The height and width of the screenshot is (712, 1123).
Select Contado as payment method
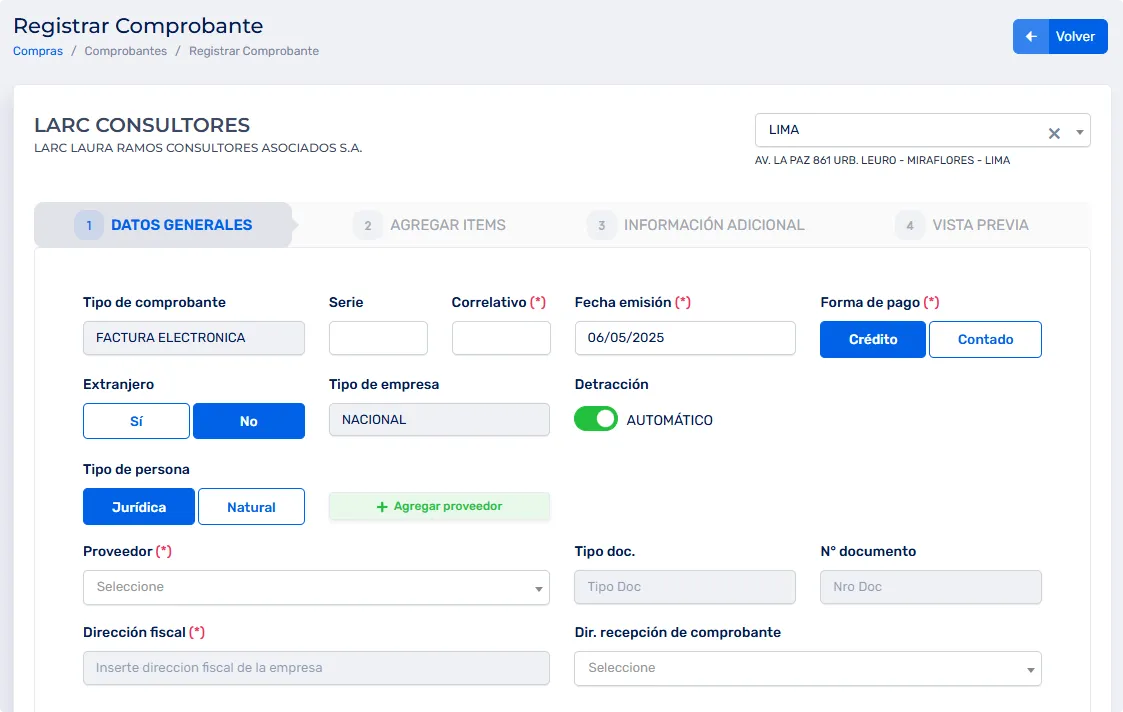tap(985, 339)
